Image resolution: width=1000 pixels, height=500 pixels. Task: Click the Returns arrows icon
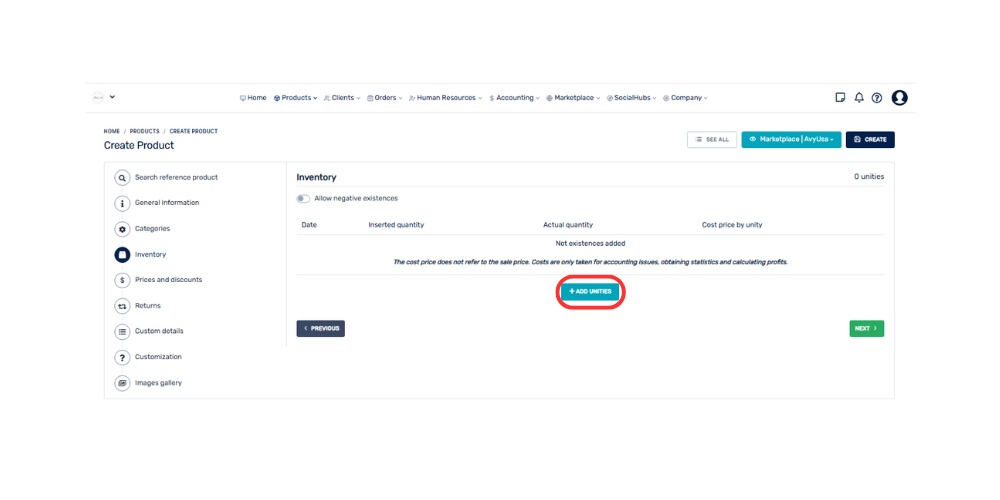pyautogui.click(x=122, y=306)
